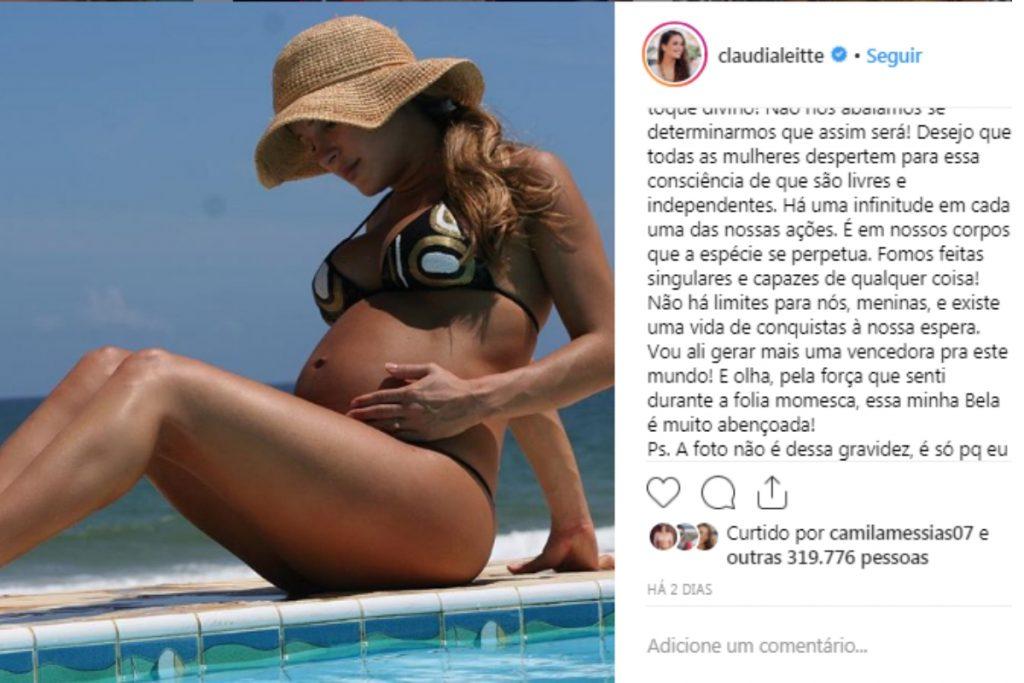1024x683 pixels.
Task: Open claudialeitte's profile picture
Action: point(675,54)
